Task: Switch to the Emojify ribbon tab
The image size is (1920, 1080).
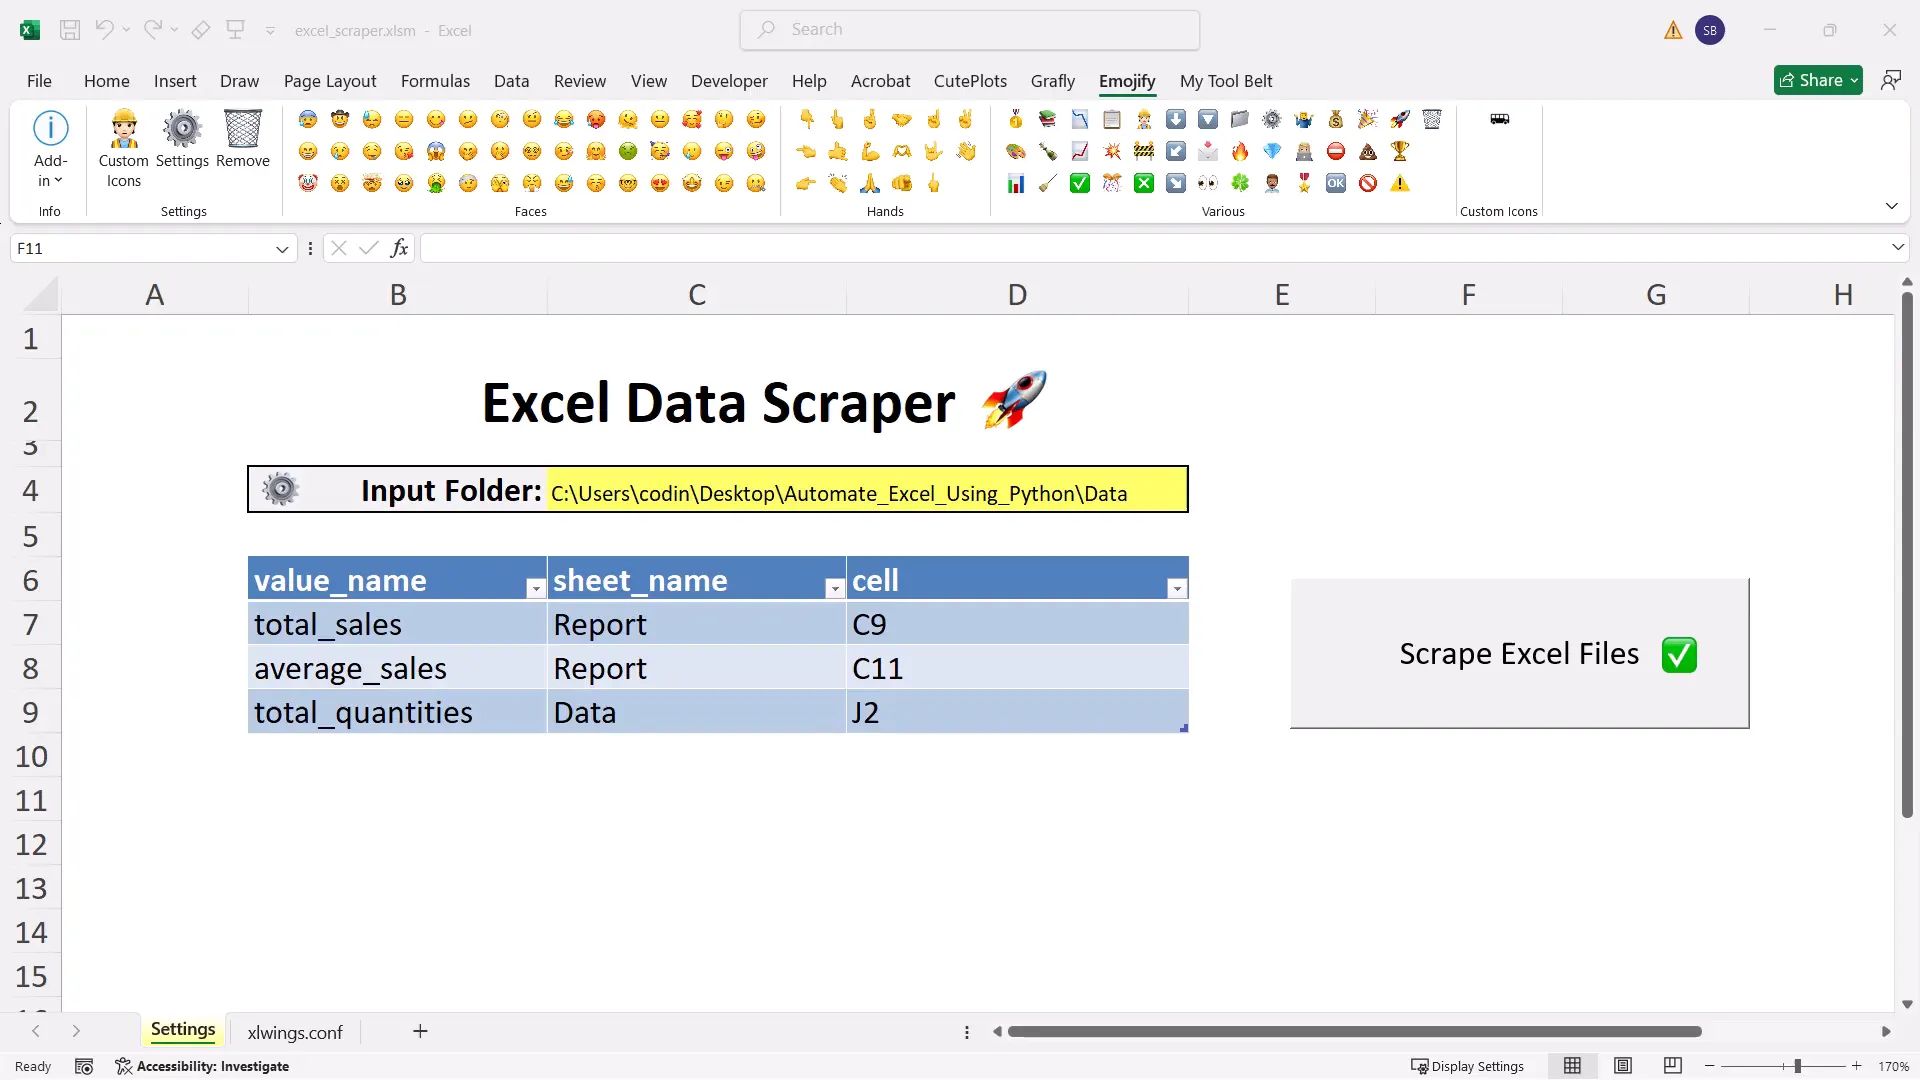Action: [x=1127, y=81]
